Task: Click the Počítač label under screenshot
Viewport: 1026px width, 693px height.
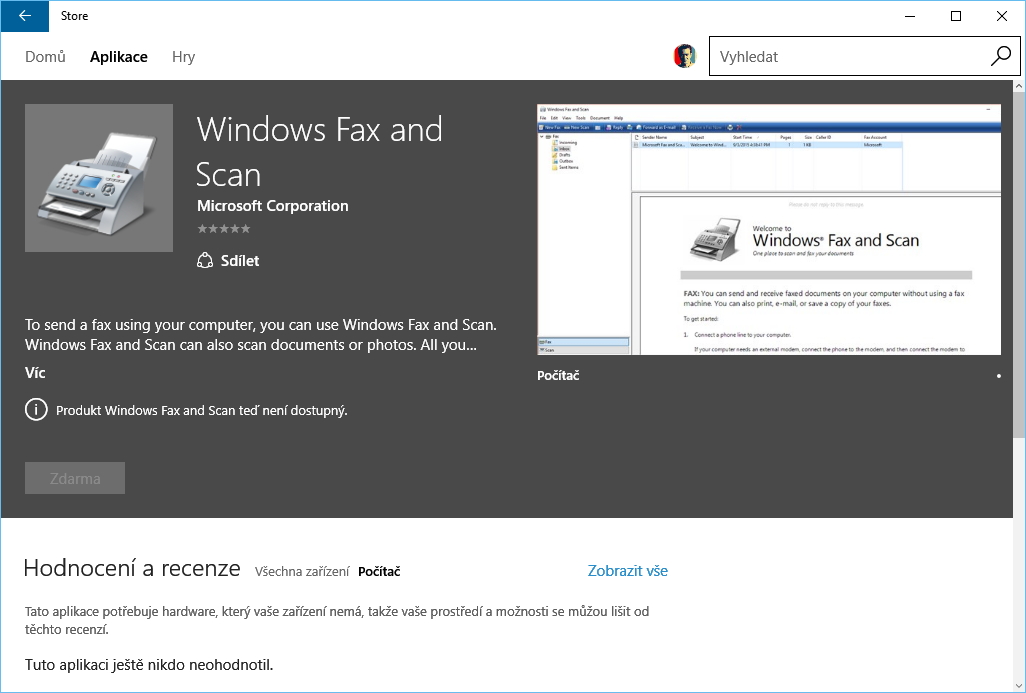Action: 558,376
